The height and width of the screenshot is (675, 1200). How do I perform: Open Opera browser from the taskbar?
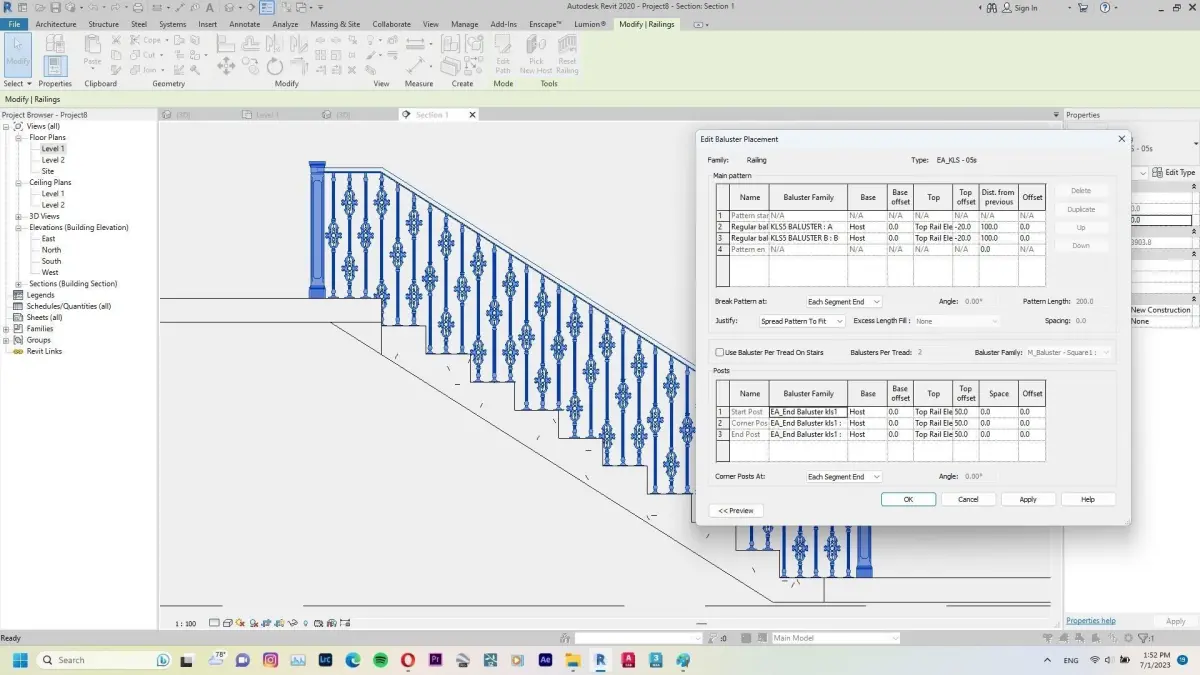click(408, 660)
